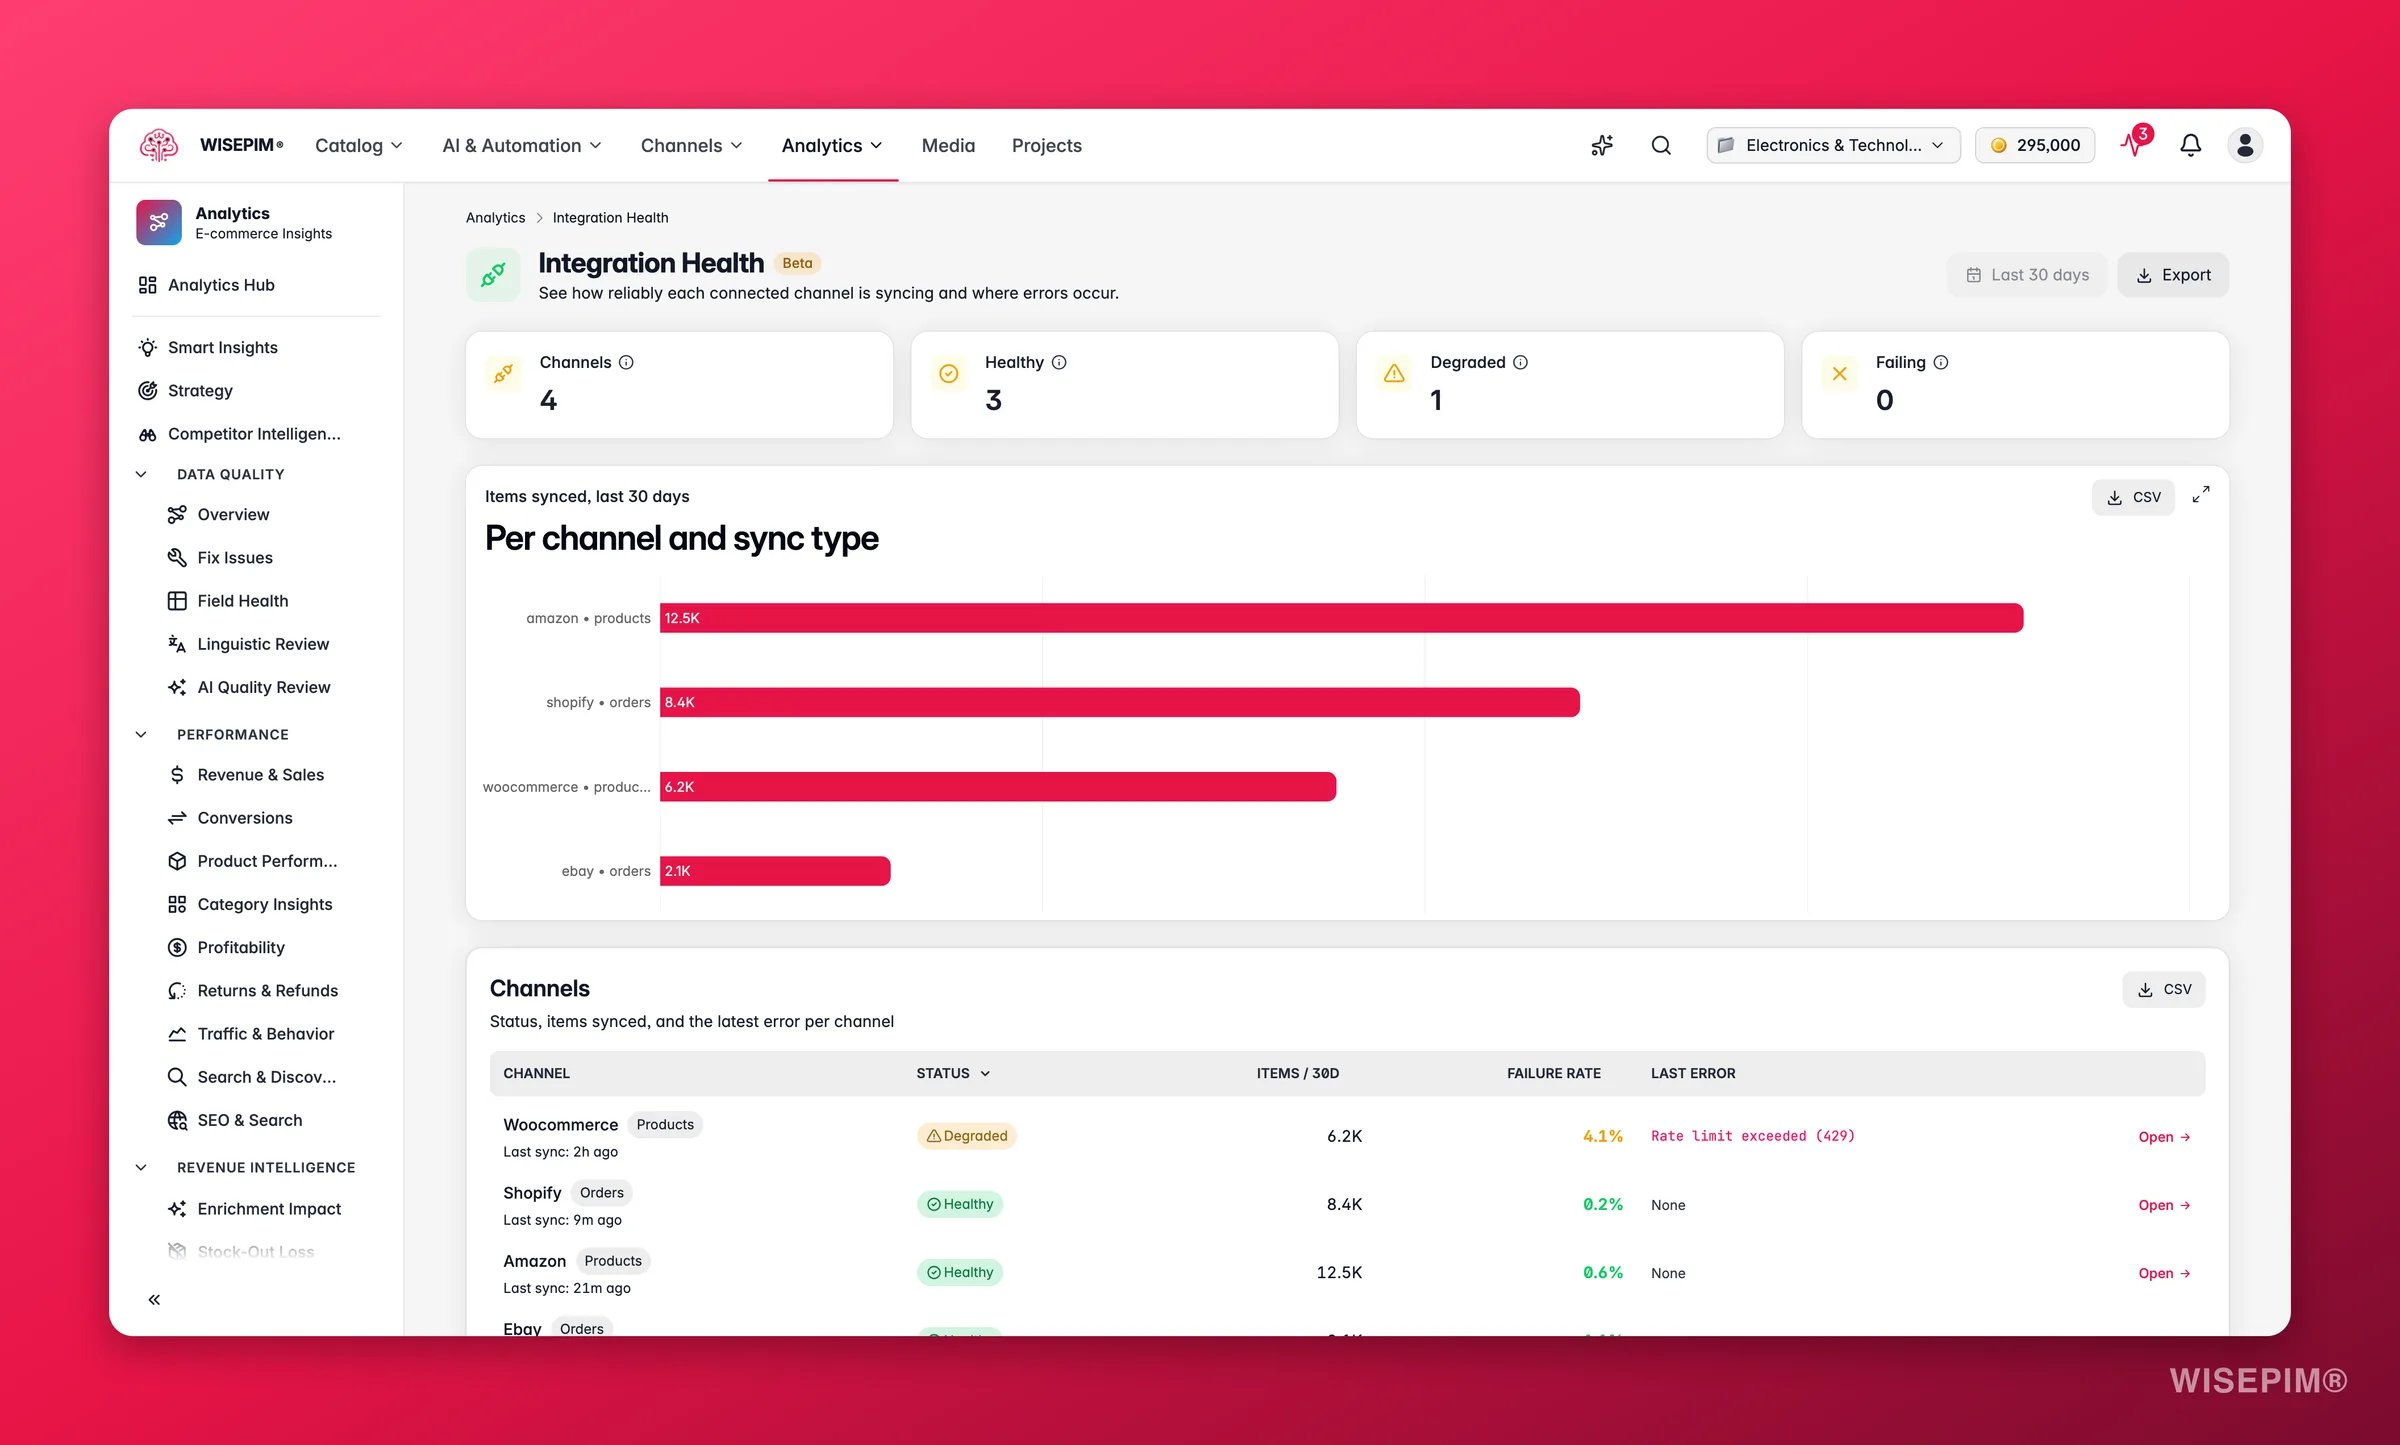Export the Integration Health report
The width and height of the screenshot is (2400, 1445).
pos(2173,275)
